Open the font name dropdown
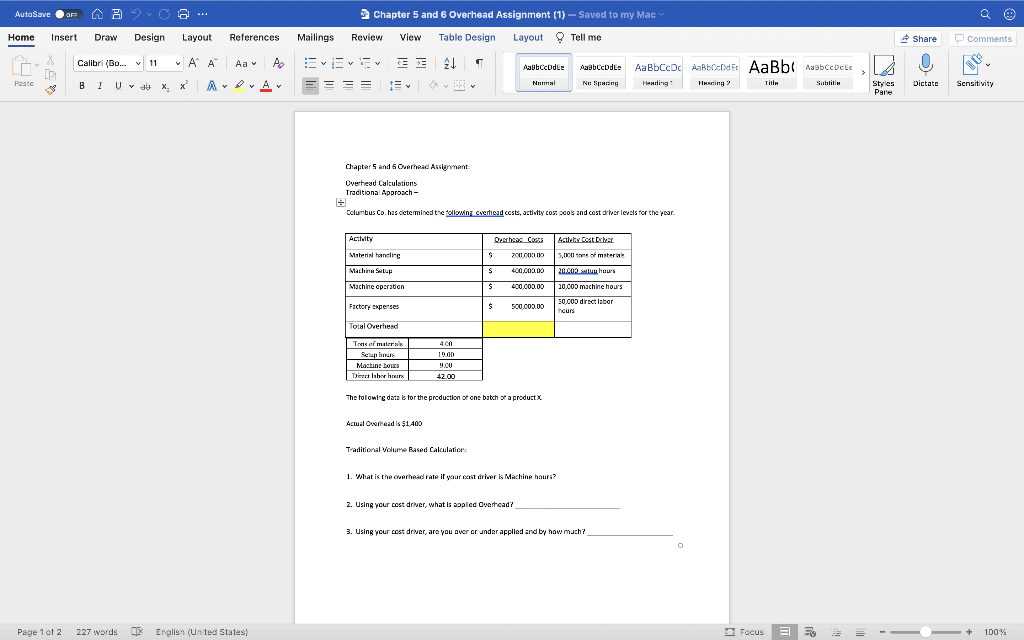This screenshot has width=1024, height=640. coord(106,63)
